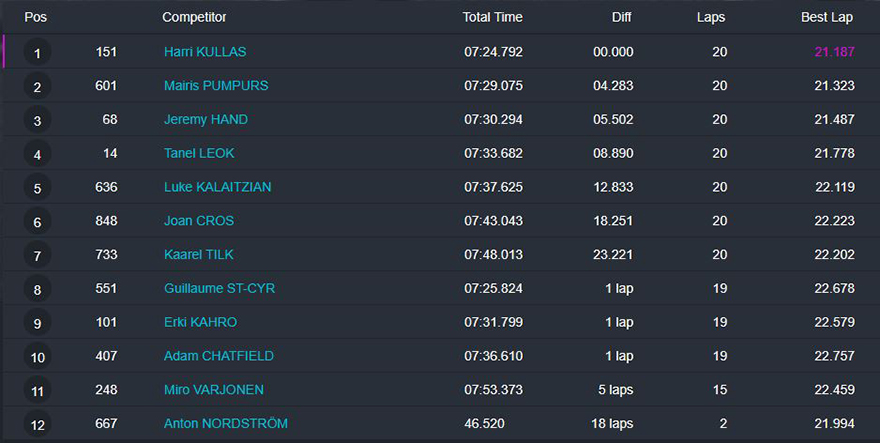Screen dimensions: 880x443
Task: Select the position 12 circle badge
Action: (x=37, y=425)
